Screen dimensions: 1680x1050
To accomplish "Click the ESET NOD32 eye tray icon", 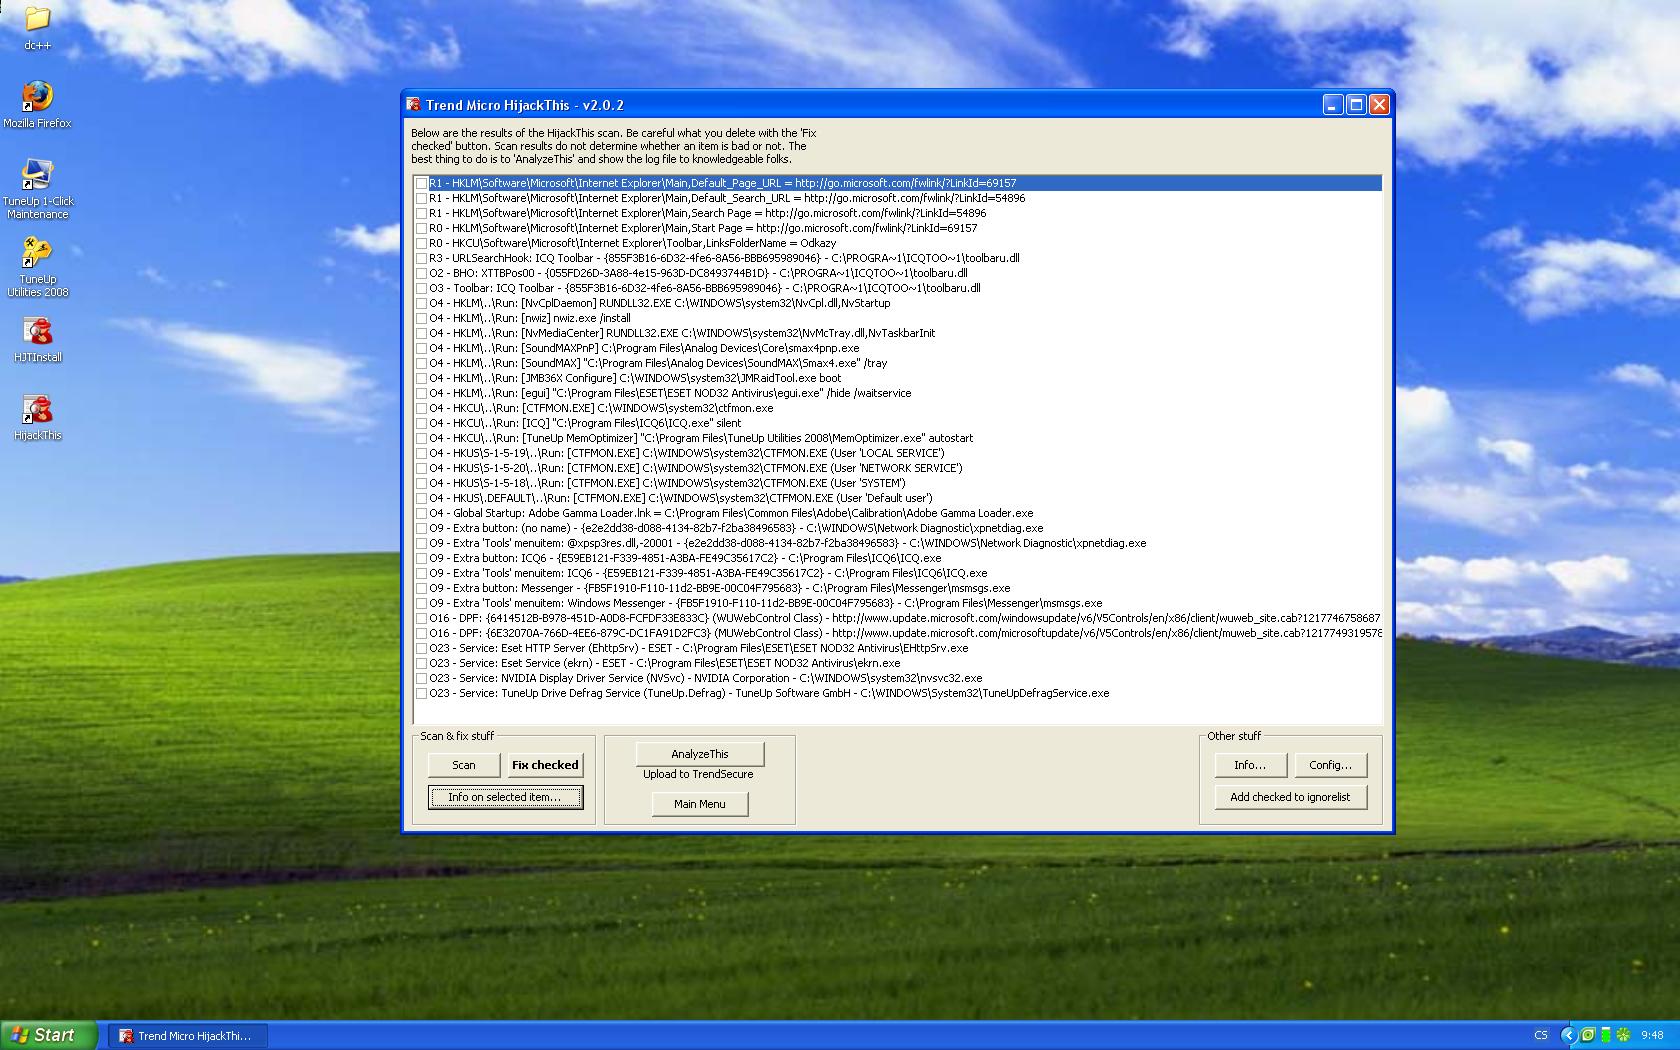I will [1587, 1035].
